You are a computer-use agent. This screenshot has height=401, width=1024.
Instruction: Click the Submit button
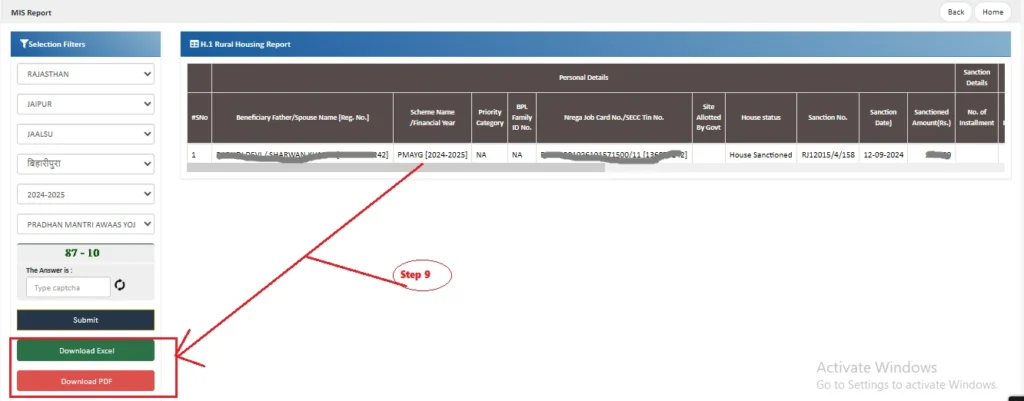[x=86, y=320]
